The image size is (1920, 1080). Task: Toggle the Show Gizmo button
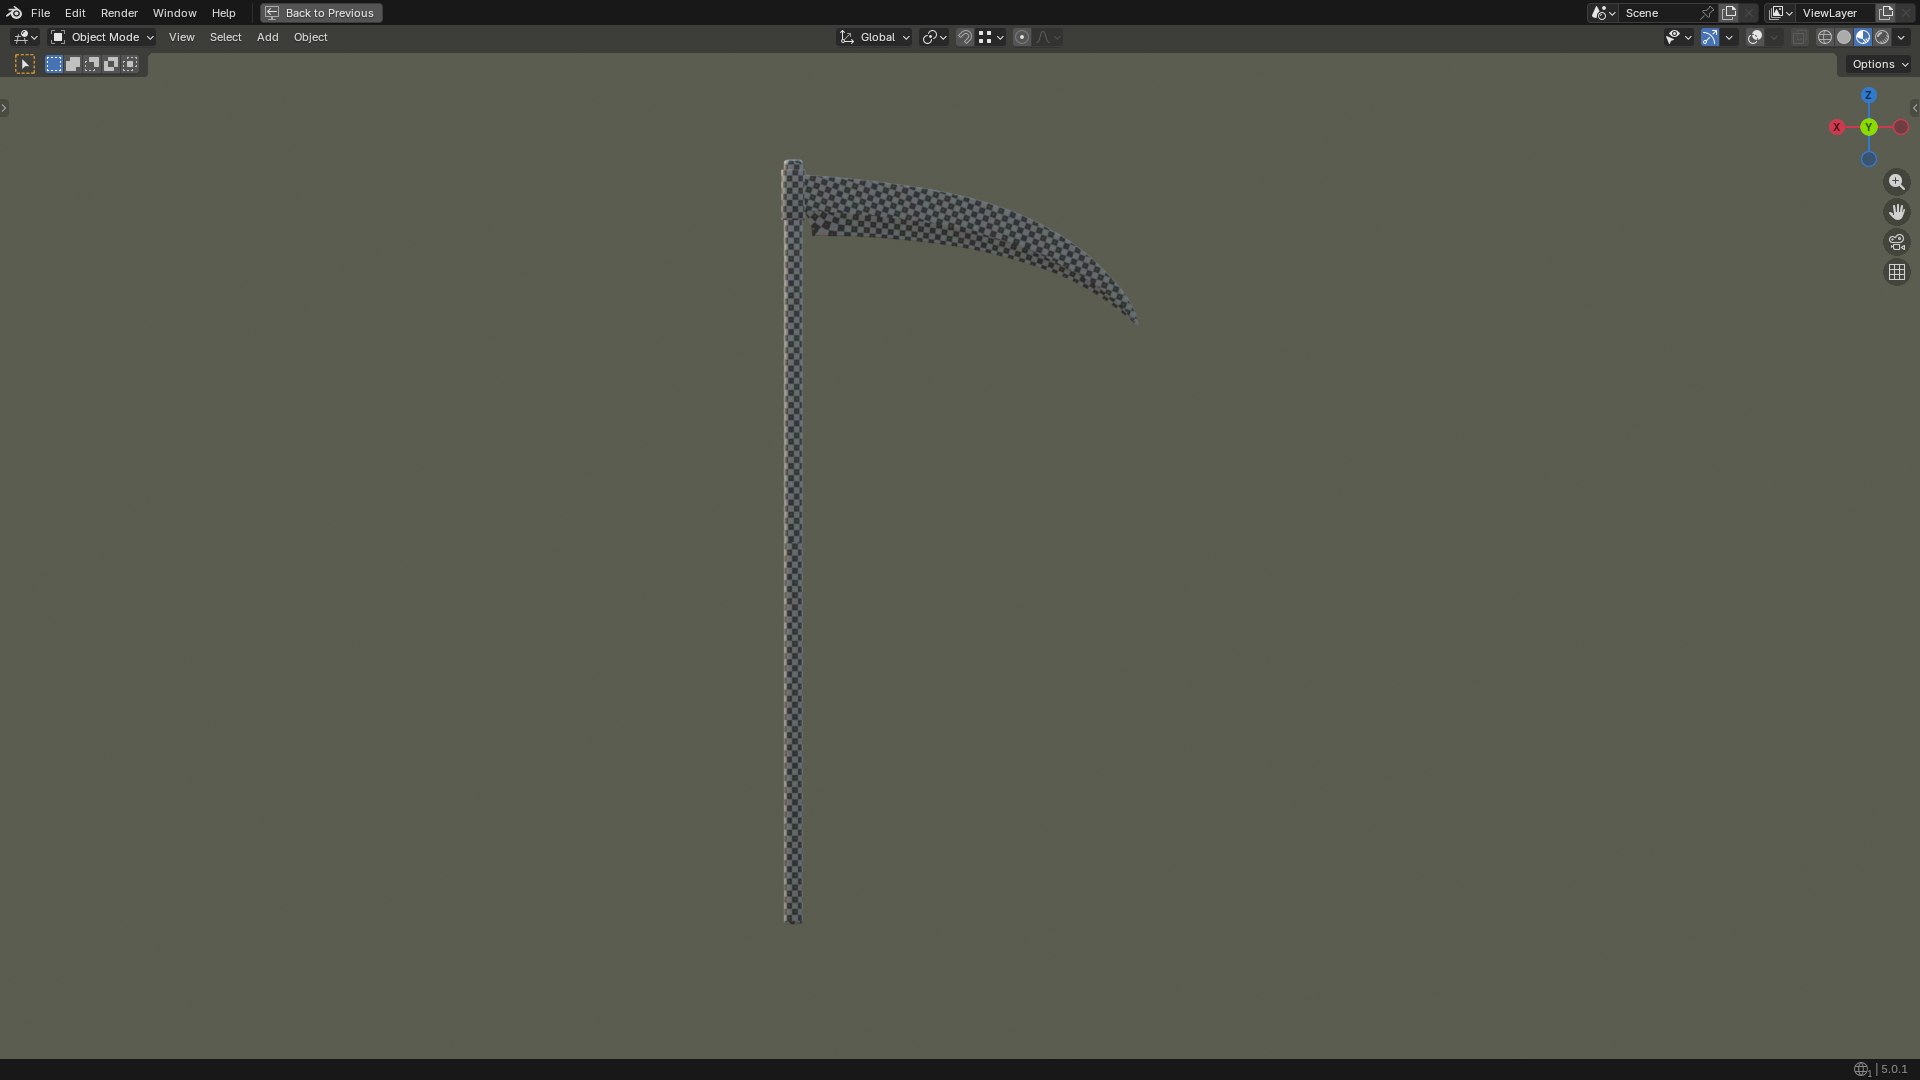1710,37
